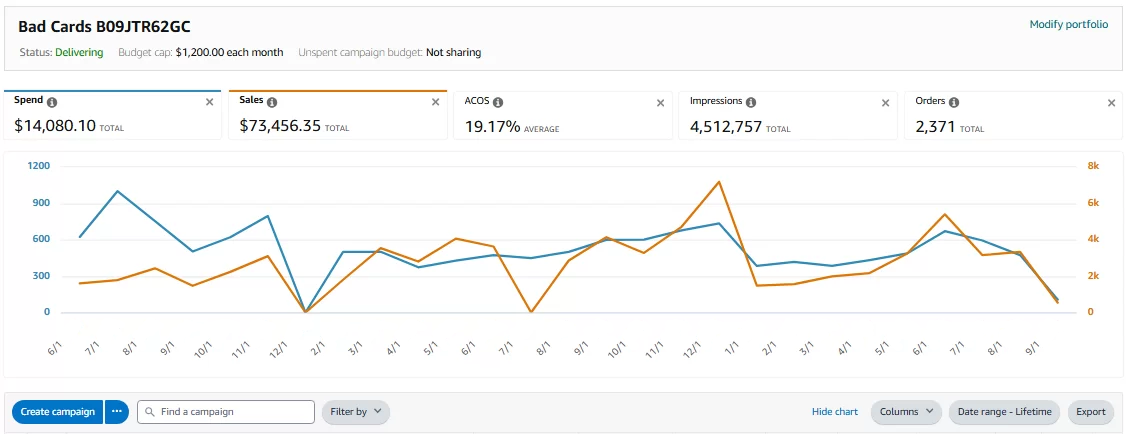Screen dimensions: 1126x434
Task: Open the three-dot menu beside Create campaign
Action: point(117,412)
